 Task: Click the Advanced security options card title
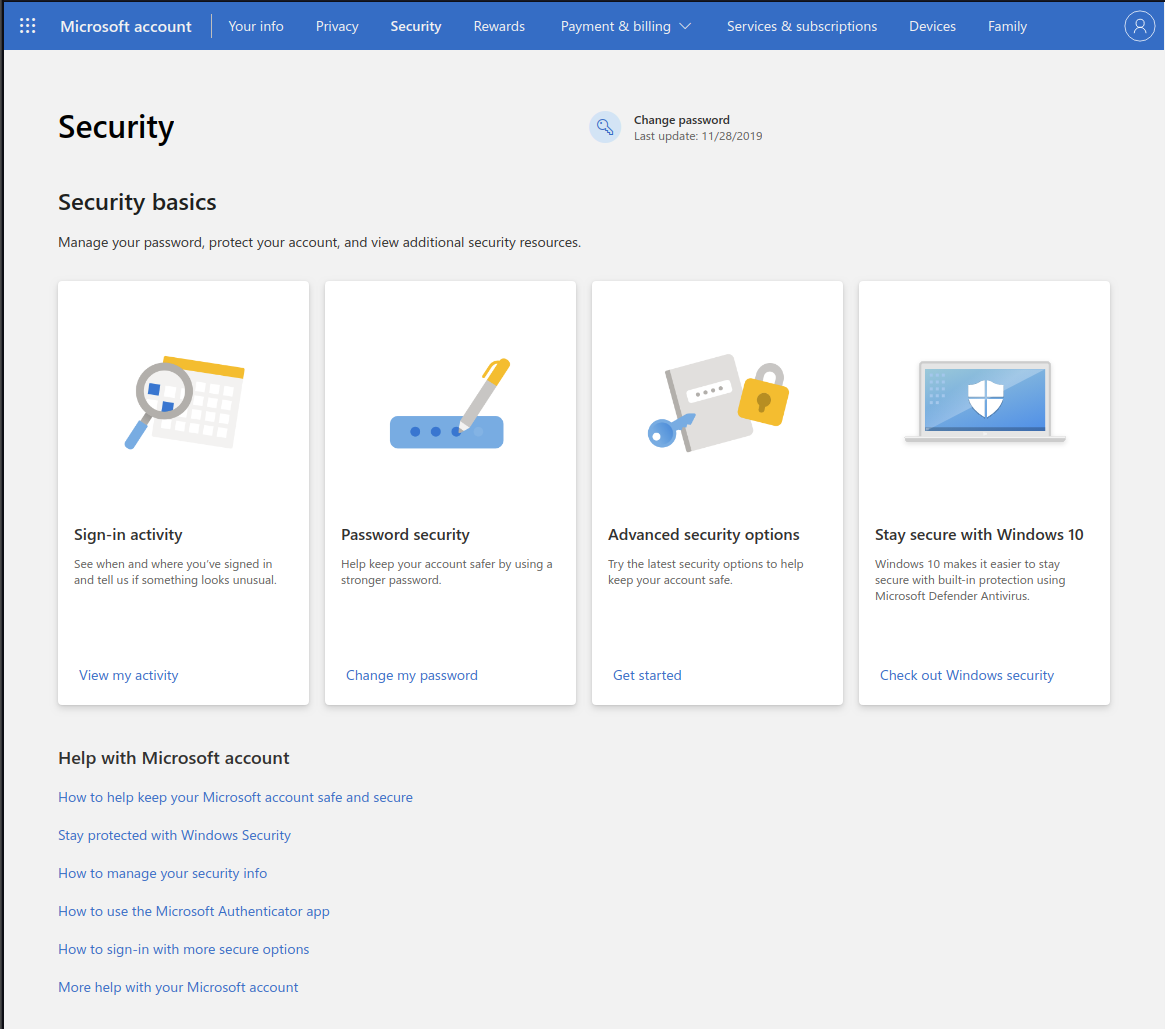point(704,534)
